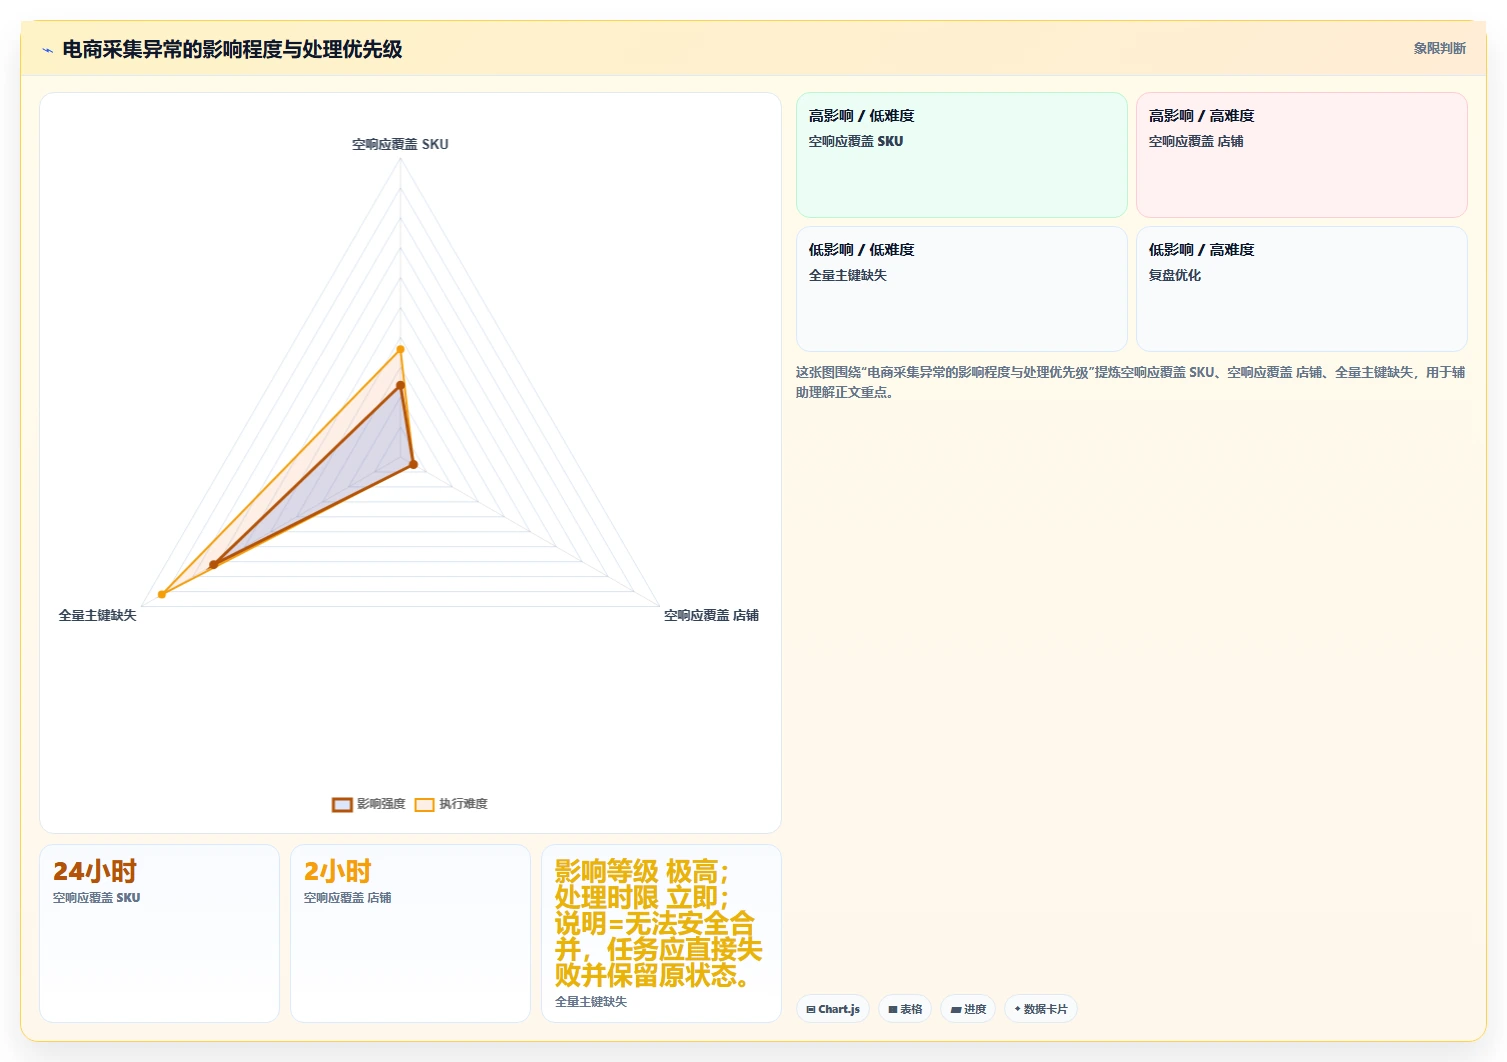Open the 高影响 / 低难度 quadrant card
The height and width of the screenshot is (1062, 1507).
click(962, 155)
